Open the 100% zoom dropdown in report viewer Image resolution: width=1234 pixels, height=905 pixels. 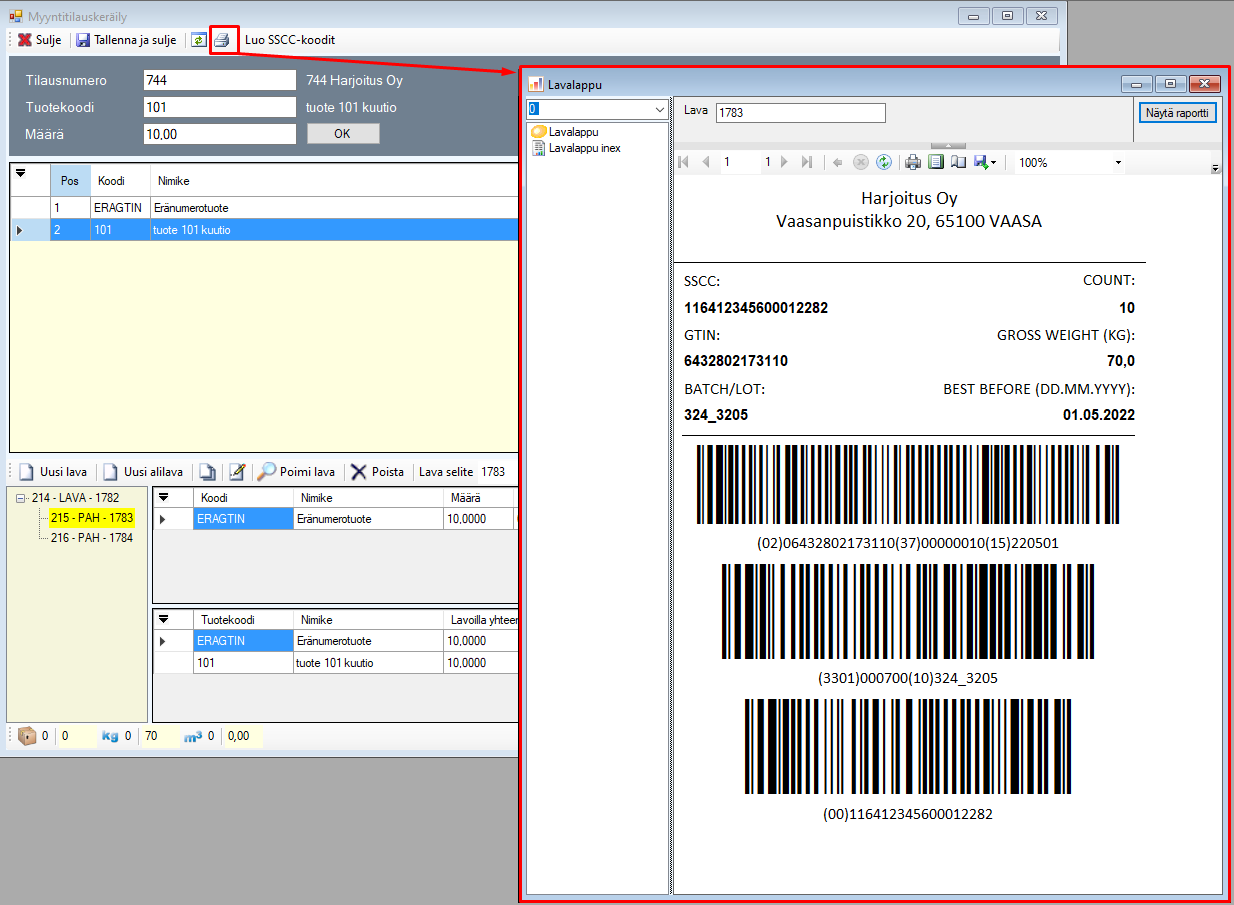point(1118,162)
